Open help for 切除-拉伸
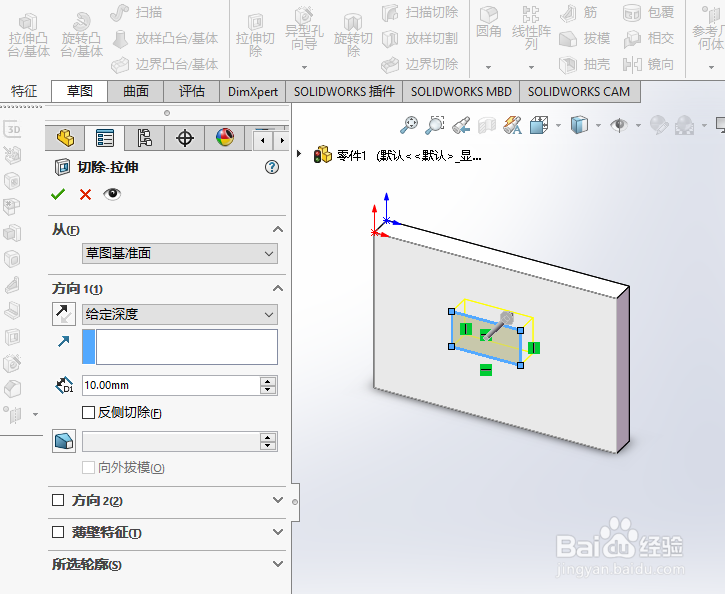Screen dimensions: 725x594 [x=272, y=167]
